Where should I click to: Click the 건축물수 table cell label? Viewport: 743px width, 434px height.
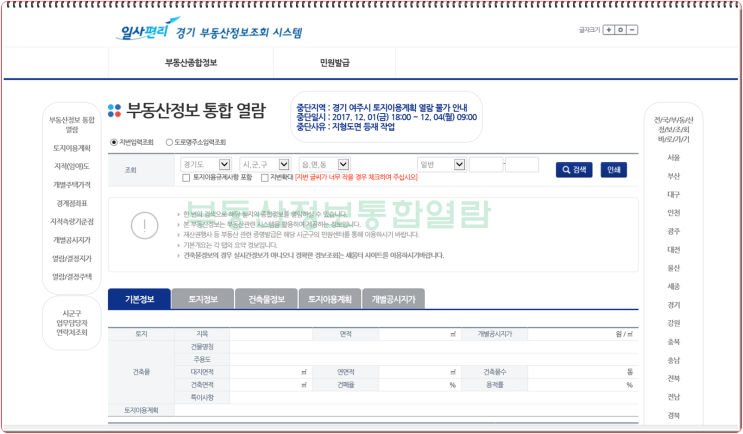click(x=494, y=372)
